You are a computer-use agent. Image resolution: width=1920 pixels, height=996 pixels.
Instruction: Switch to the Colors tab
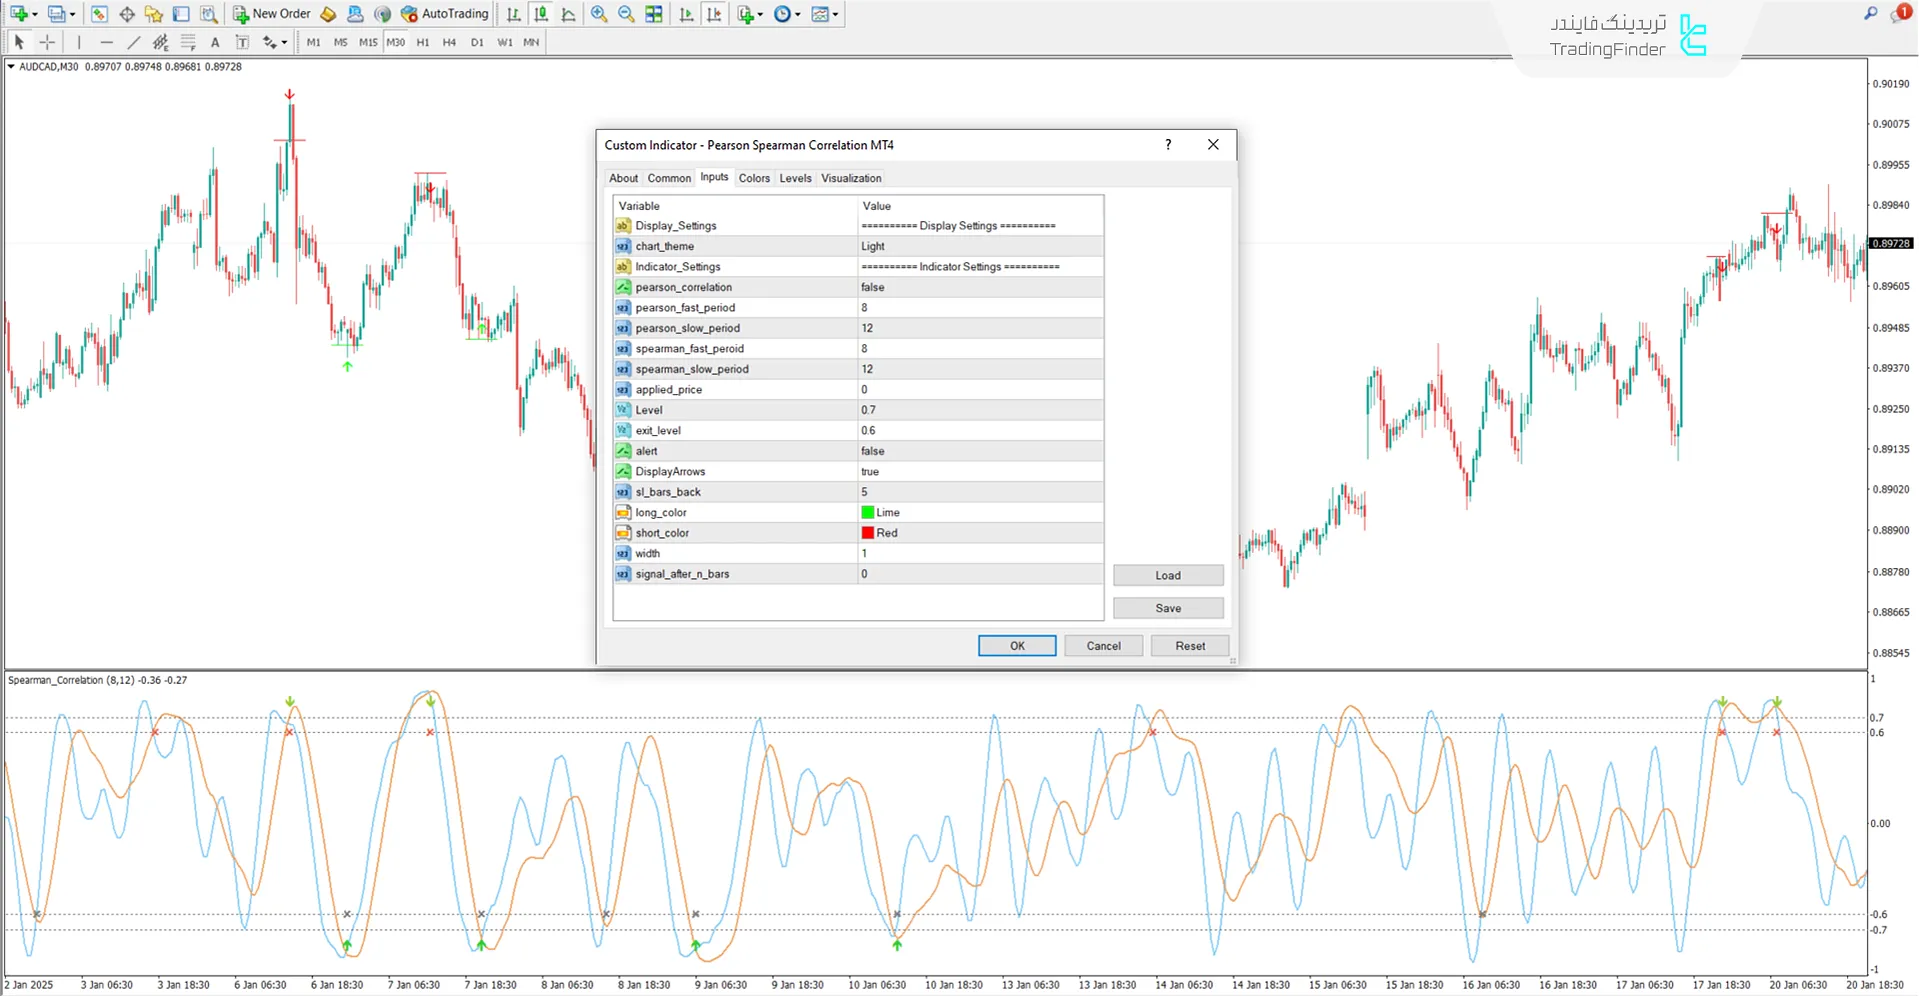pos(754,178)
